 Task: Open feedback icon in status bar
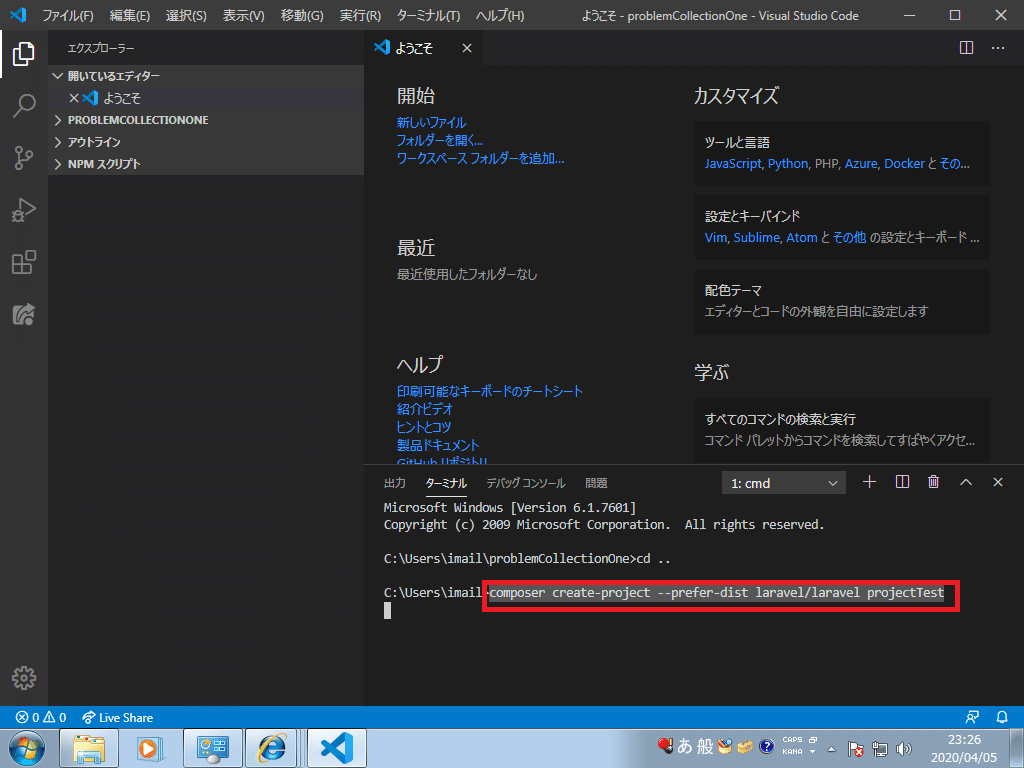(x=972, y=717)
